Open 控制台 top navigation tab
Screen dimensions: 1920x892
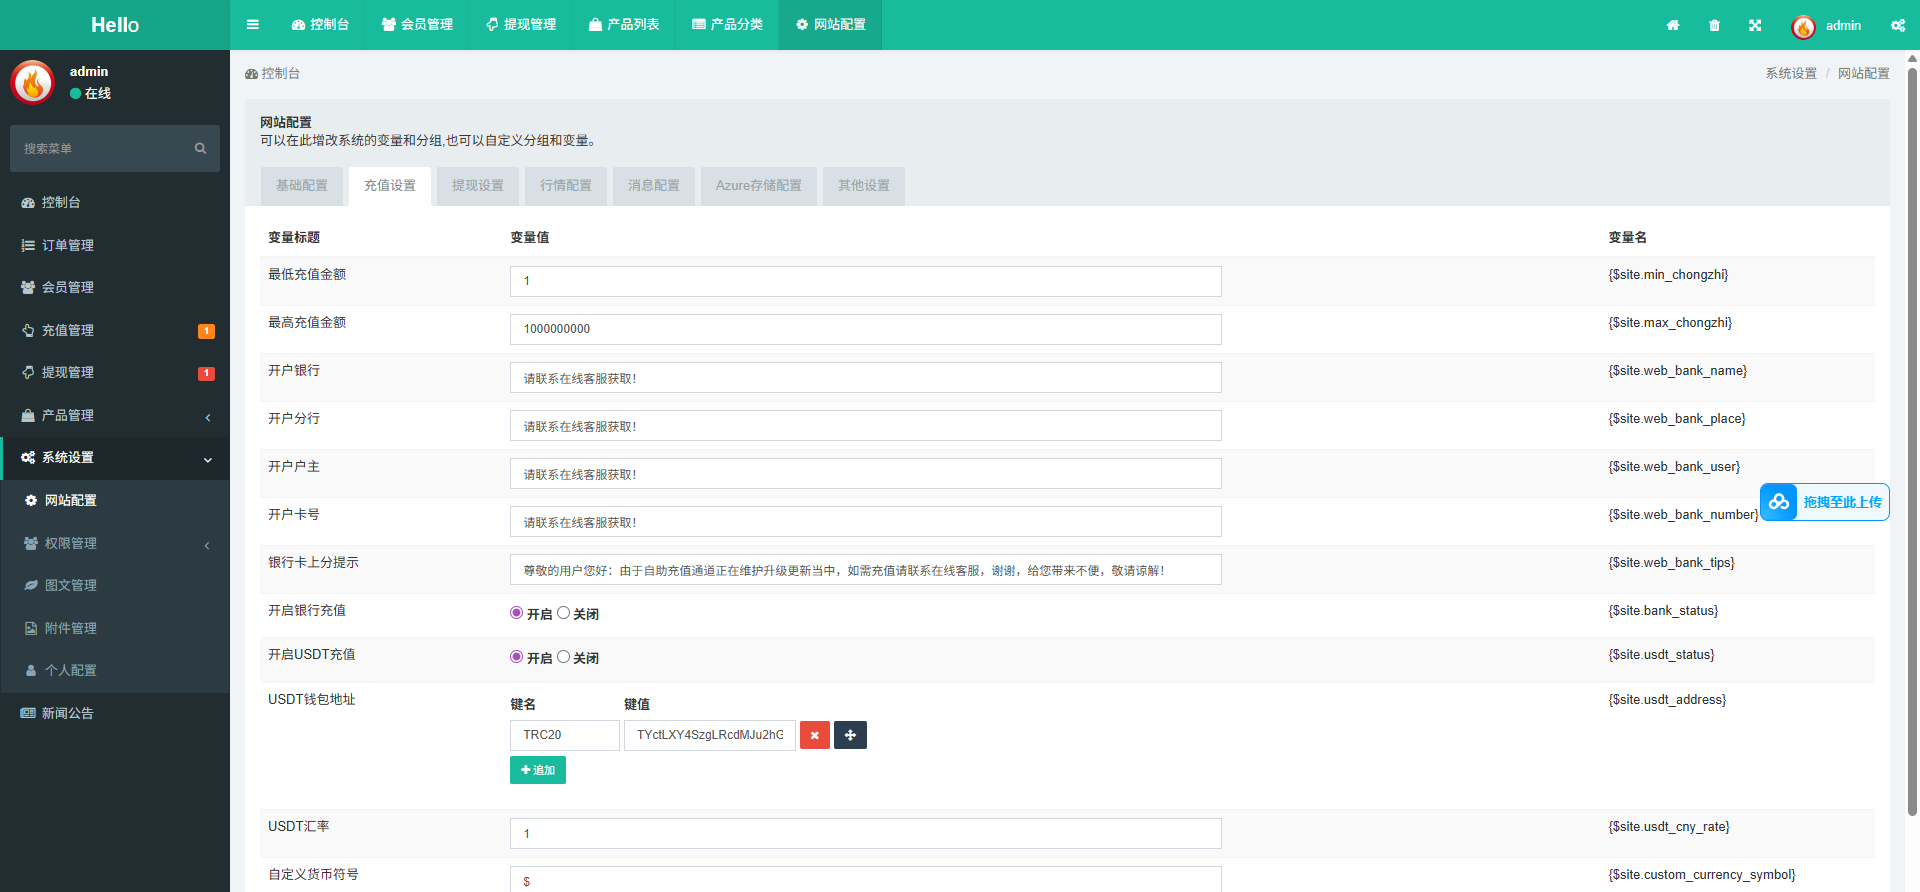[x=320, y=25]
